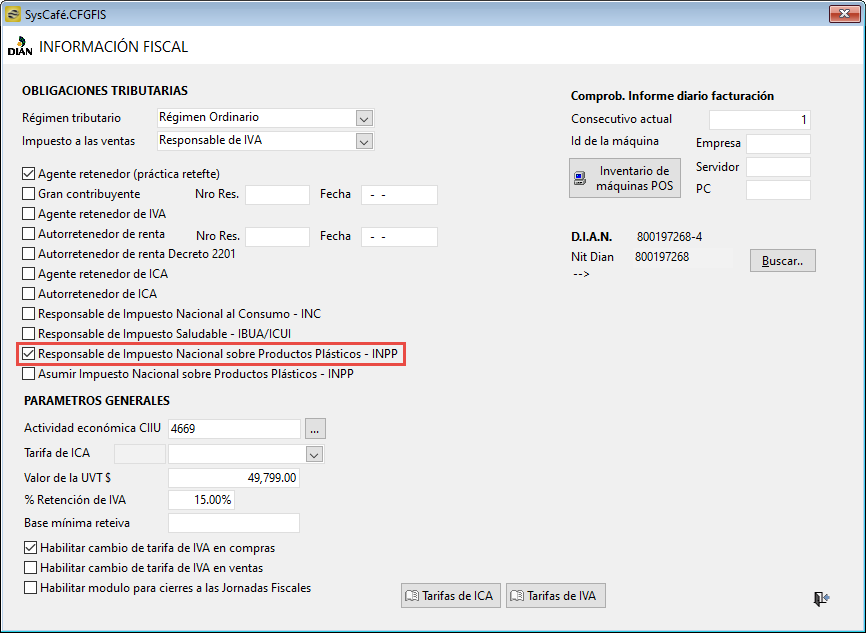Click the PC machine id field
Viewport: 866px width, 633px height.
point(778,190)
